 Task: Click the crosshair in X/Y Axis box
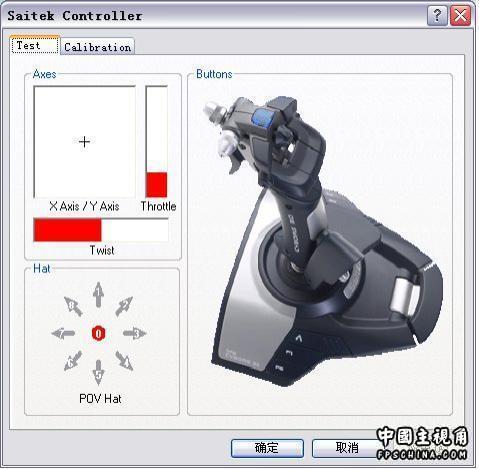pos(84,142)
